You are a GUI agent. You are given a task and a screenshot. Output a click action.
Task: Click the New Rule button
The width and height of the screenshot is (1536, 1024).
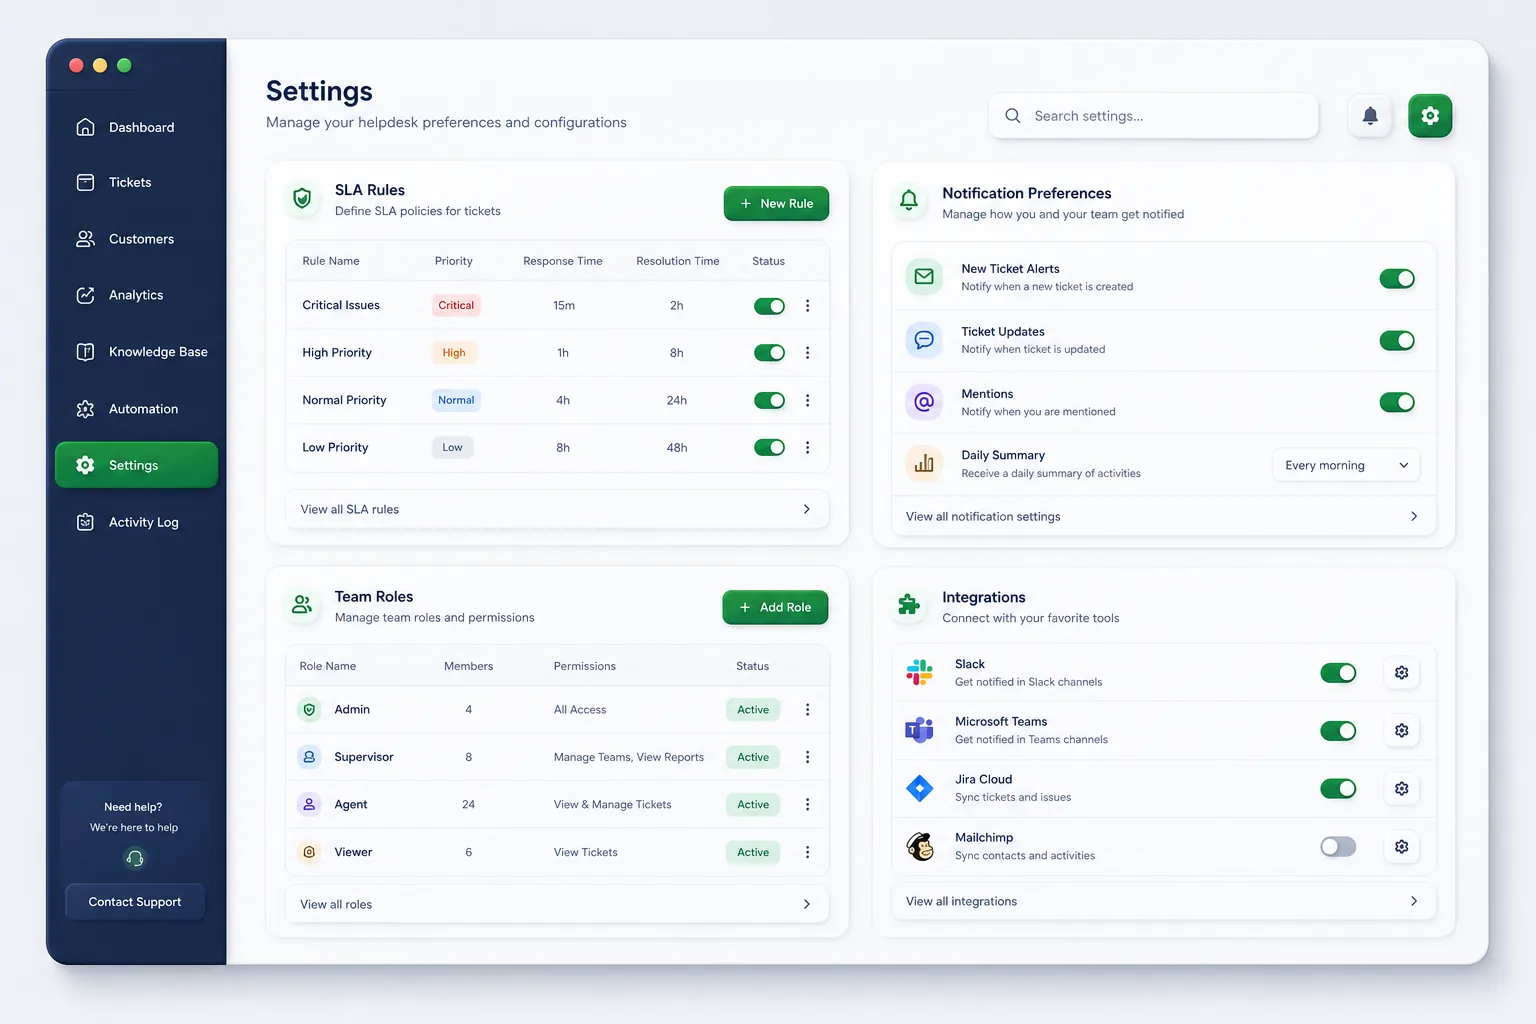pos(776,203)
